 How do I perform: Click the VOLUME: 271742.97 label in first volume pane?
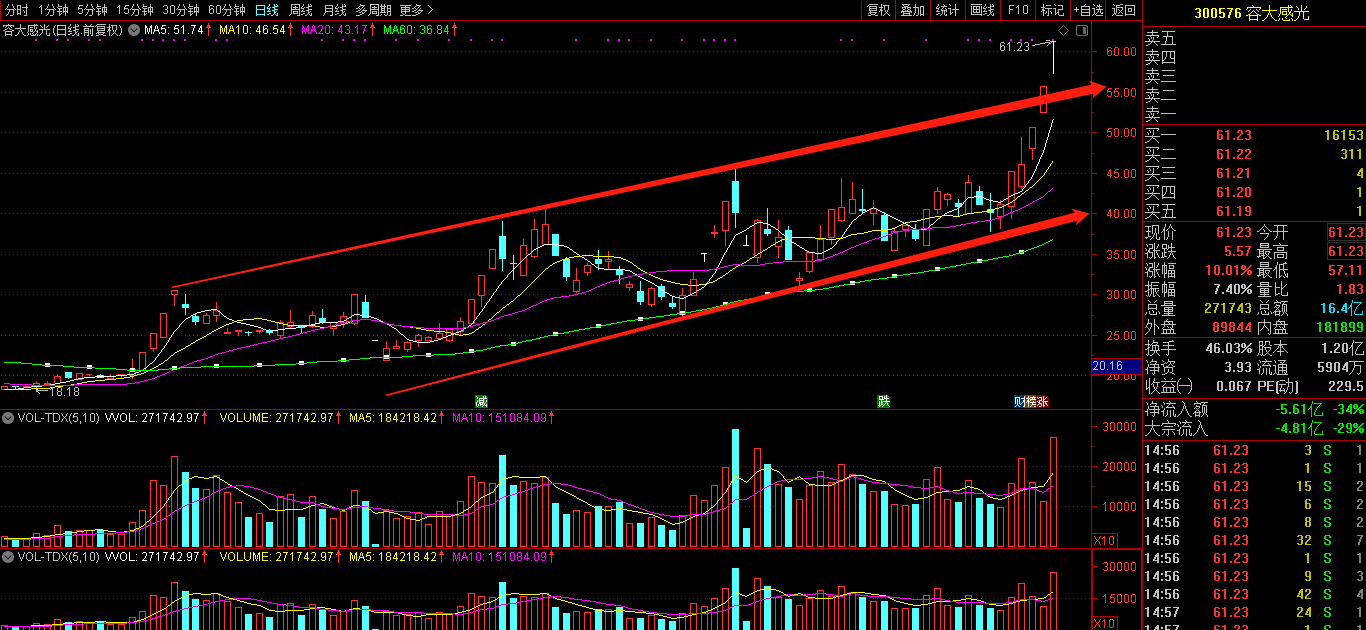(x=275, y=416)
